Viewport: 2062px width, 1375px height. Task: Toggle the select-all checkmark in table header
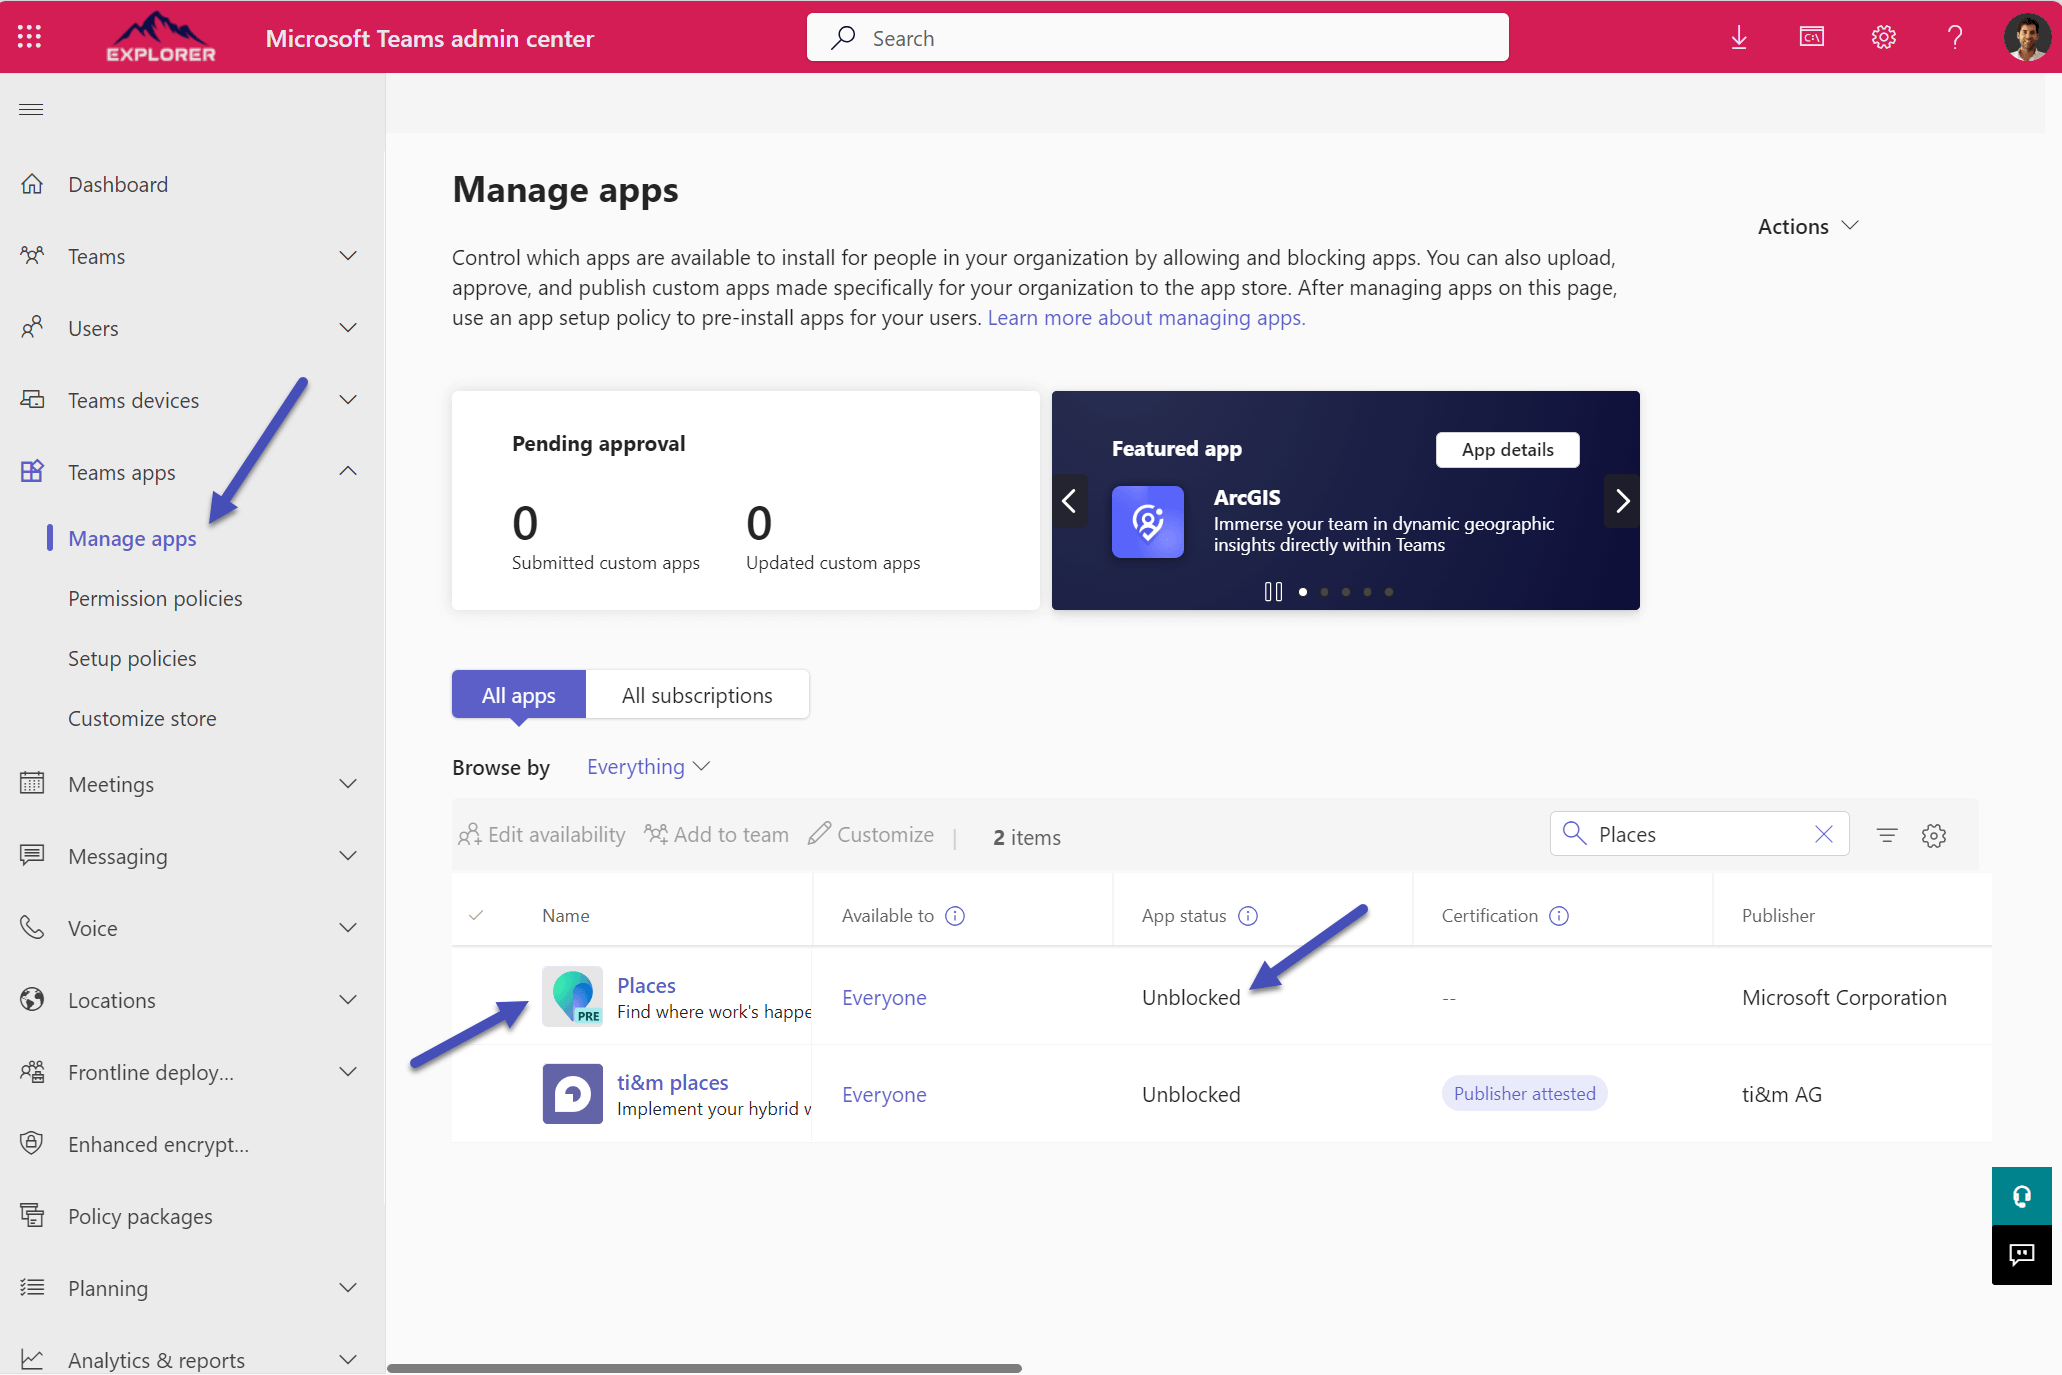(476, 915)
